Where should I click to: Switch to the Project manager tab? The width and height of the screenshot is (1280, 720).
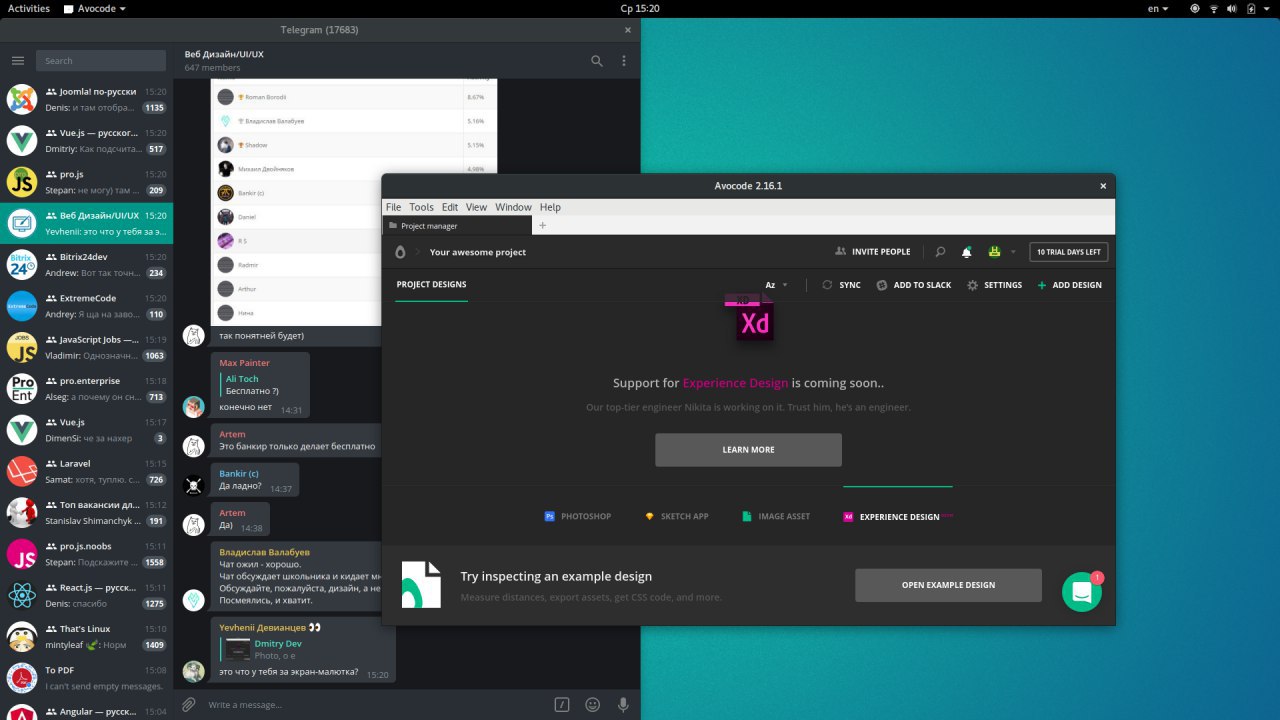(x=457, y=226)
